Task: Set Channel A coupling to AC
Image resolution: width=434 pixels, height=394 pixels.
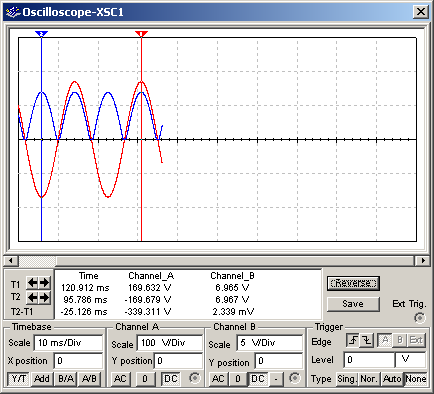Action: point(120,379)
